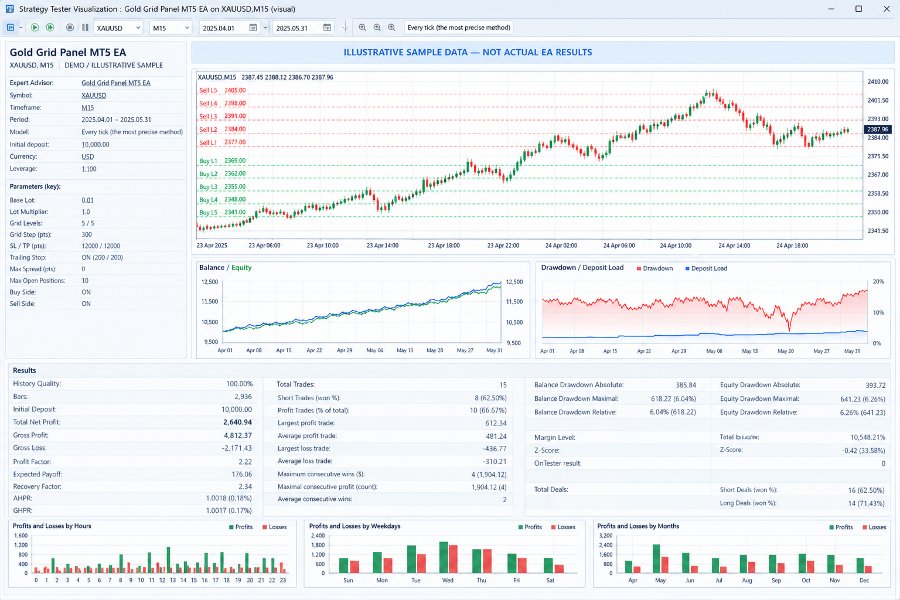Stop the visual test with the stop icon
This screenshot has width=900, height=600.
coord(70,28)
